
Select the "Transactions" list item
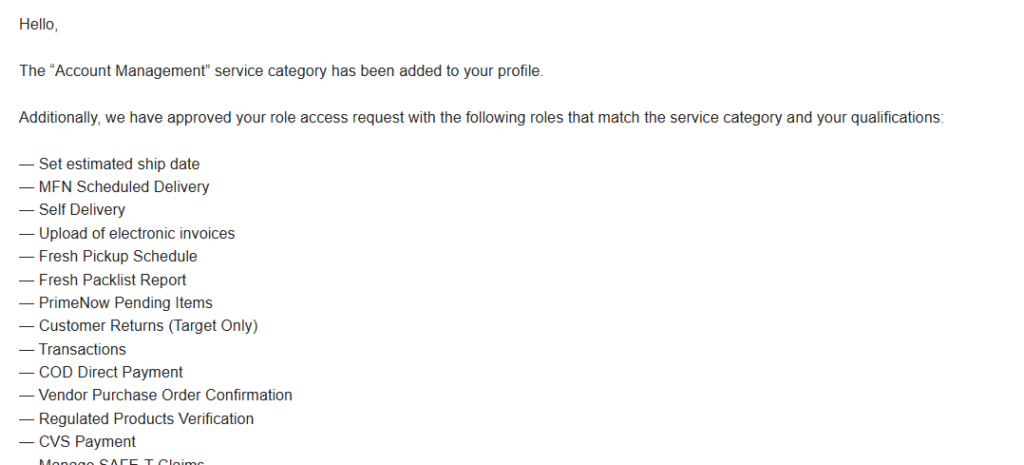(82, 349)
